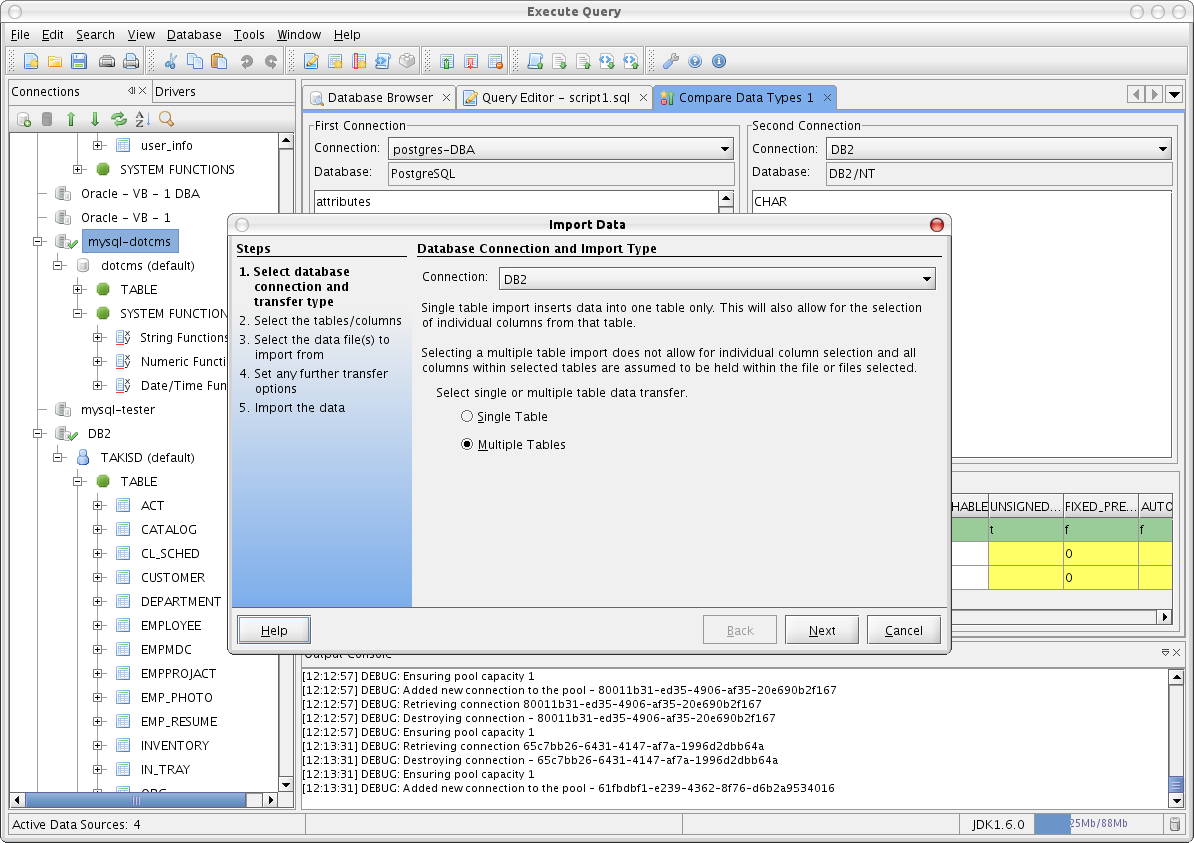Click the green connect database toolbar icon

(447, 61)
